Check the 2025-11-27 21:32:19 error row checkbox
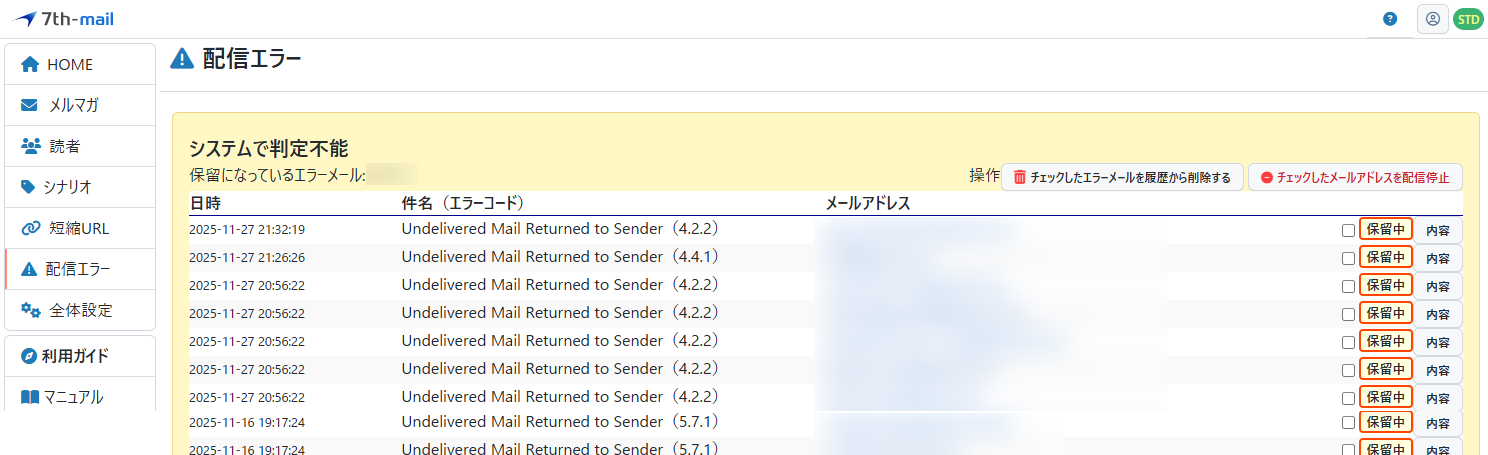Viewport: 1488px width, 455px height. 1349,230
